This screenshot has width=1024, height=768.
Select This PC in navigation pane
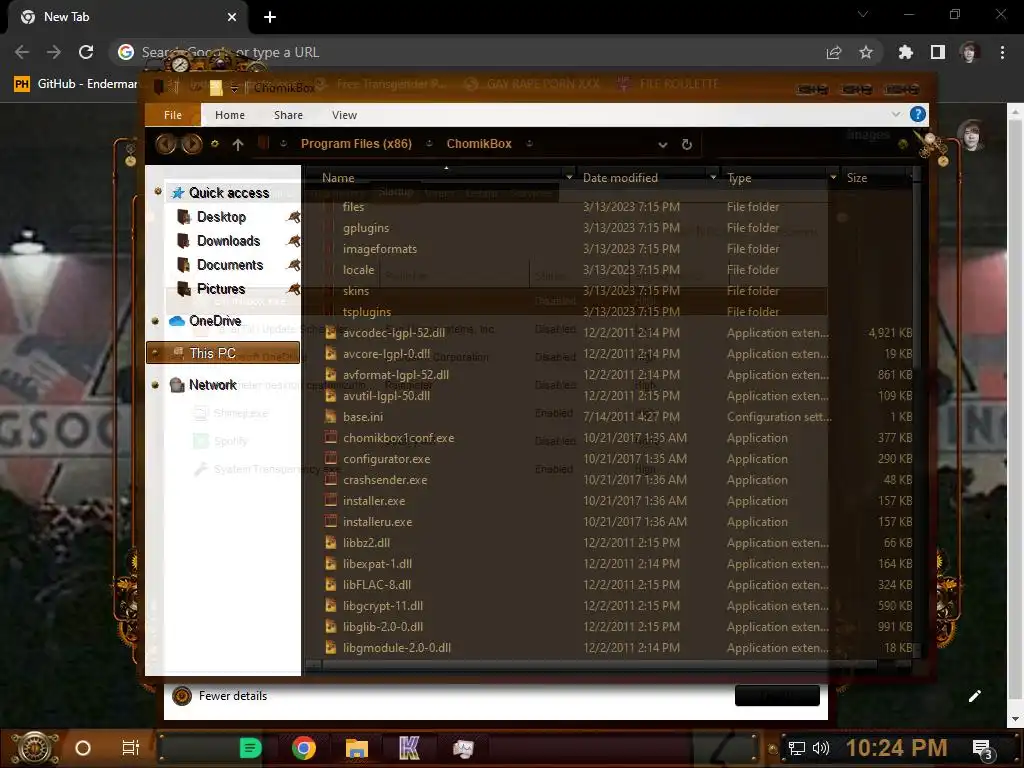(223, 353)
